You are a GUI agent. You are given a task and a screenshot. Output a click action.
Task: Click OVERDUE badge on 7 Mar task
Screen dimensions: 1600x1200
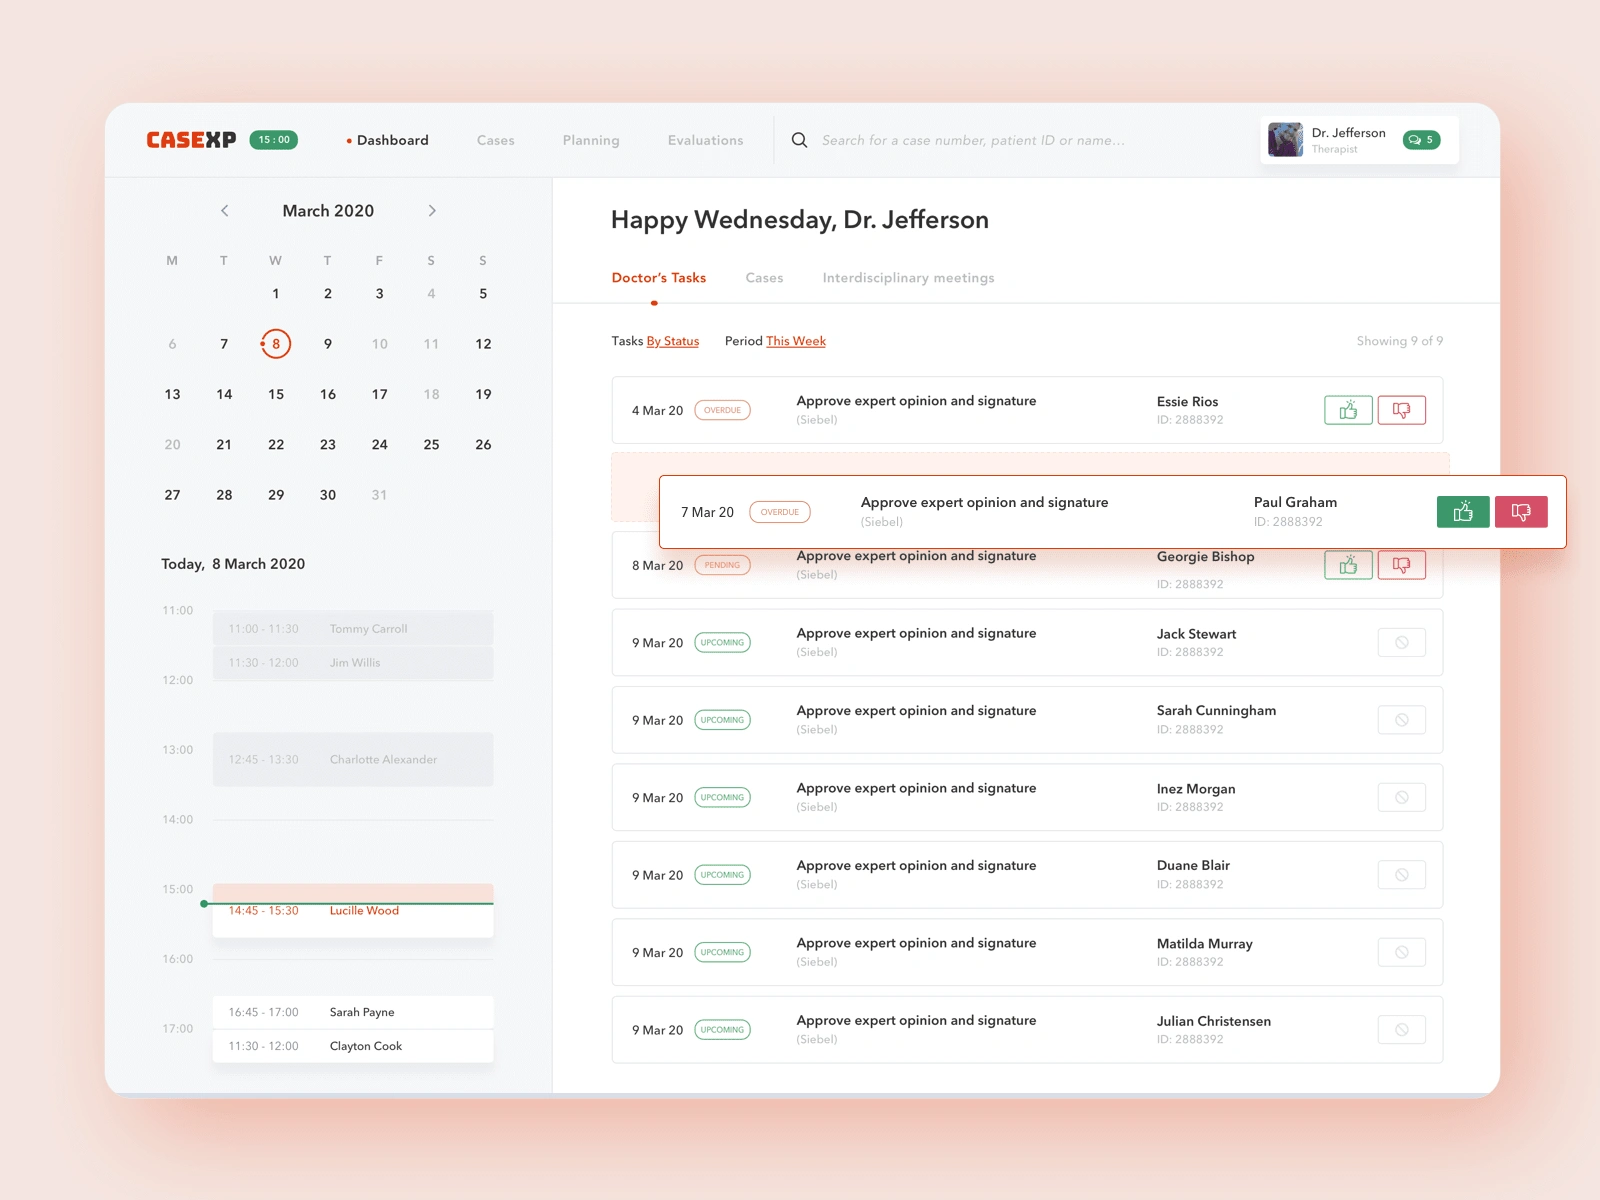click(x=780, y=512)
